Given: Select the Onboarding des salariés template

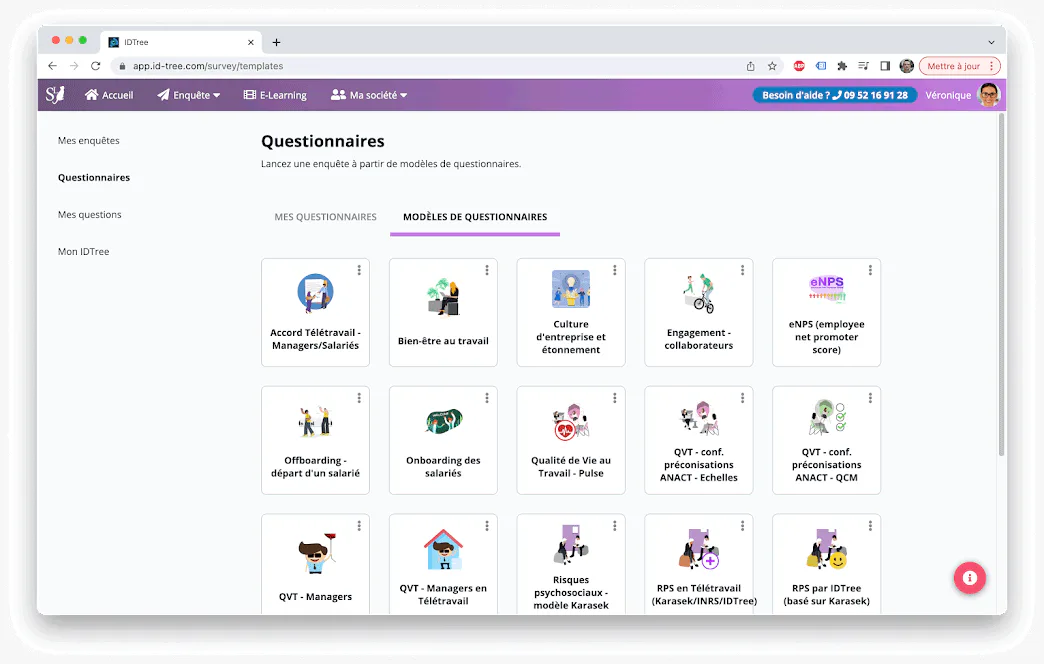Looking at the screenshot, I should click(x=443, y=440).
